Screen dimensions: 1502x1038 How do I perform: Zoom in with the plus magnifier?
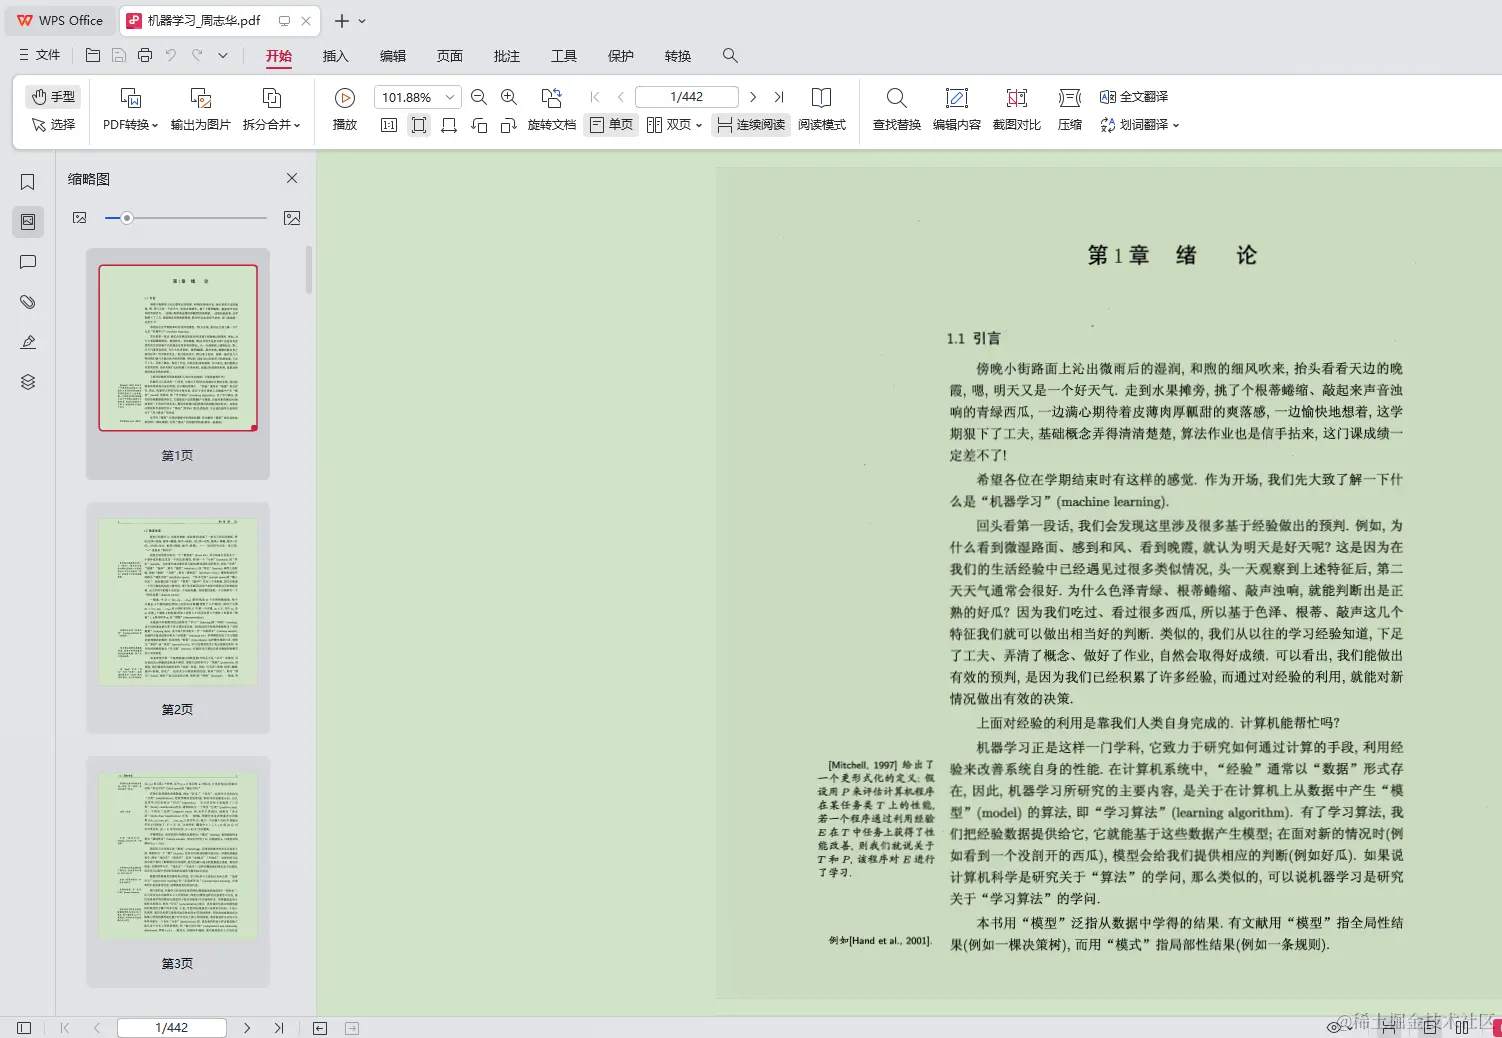(509, 97)
